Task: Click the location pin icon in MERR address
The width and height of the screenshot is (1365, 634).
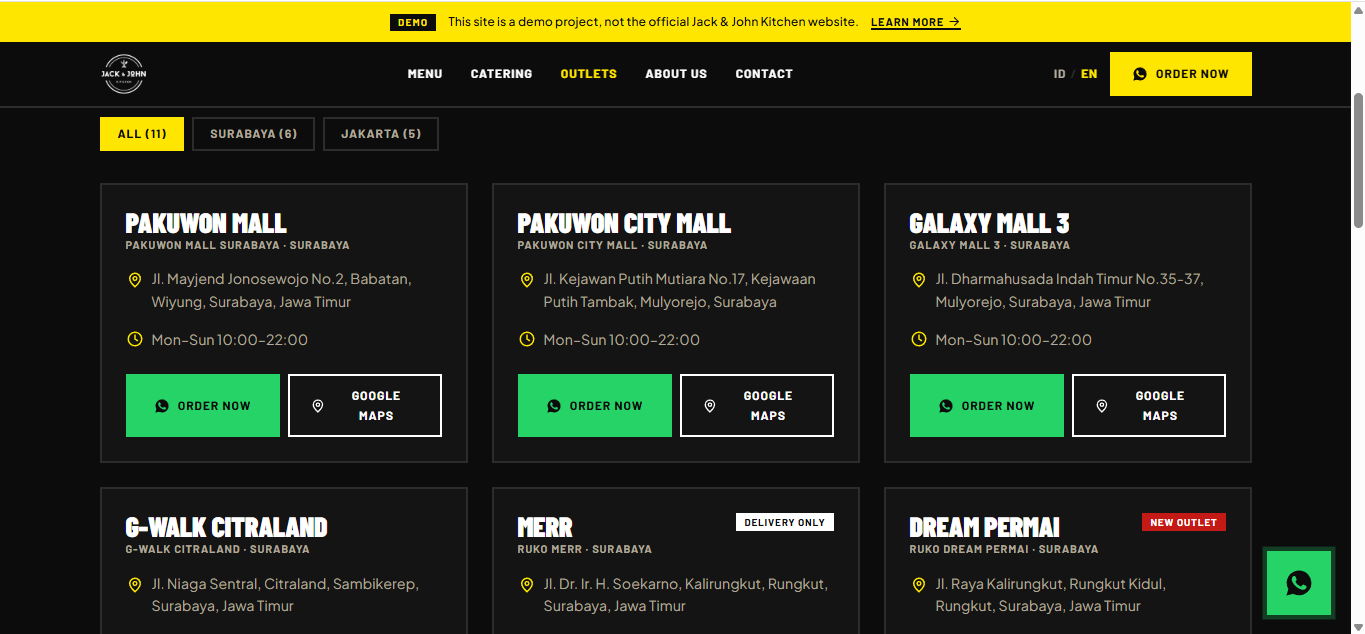Action: pyautogui.click(x=527, y=584)
